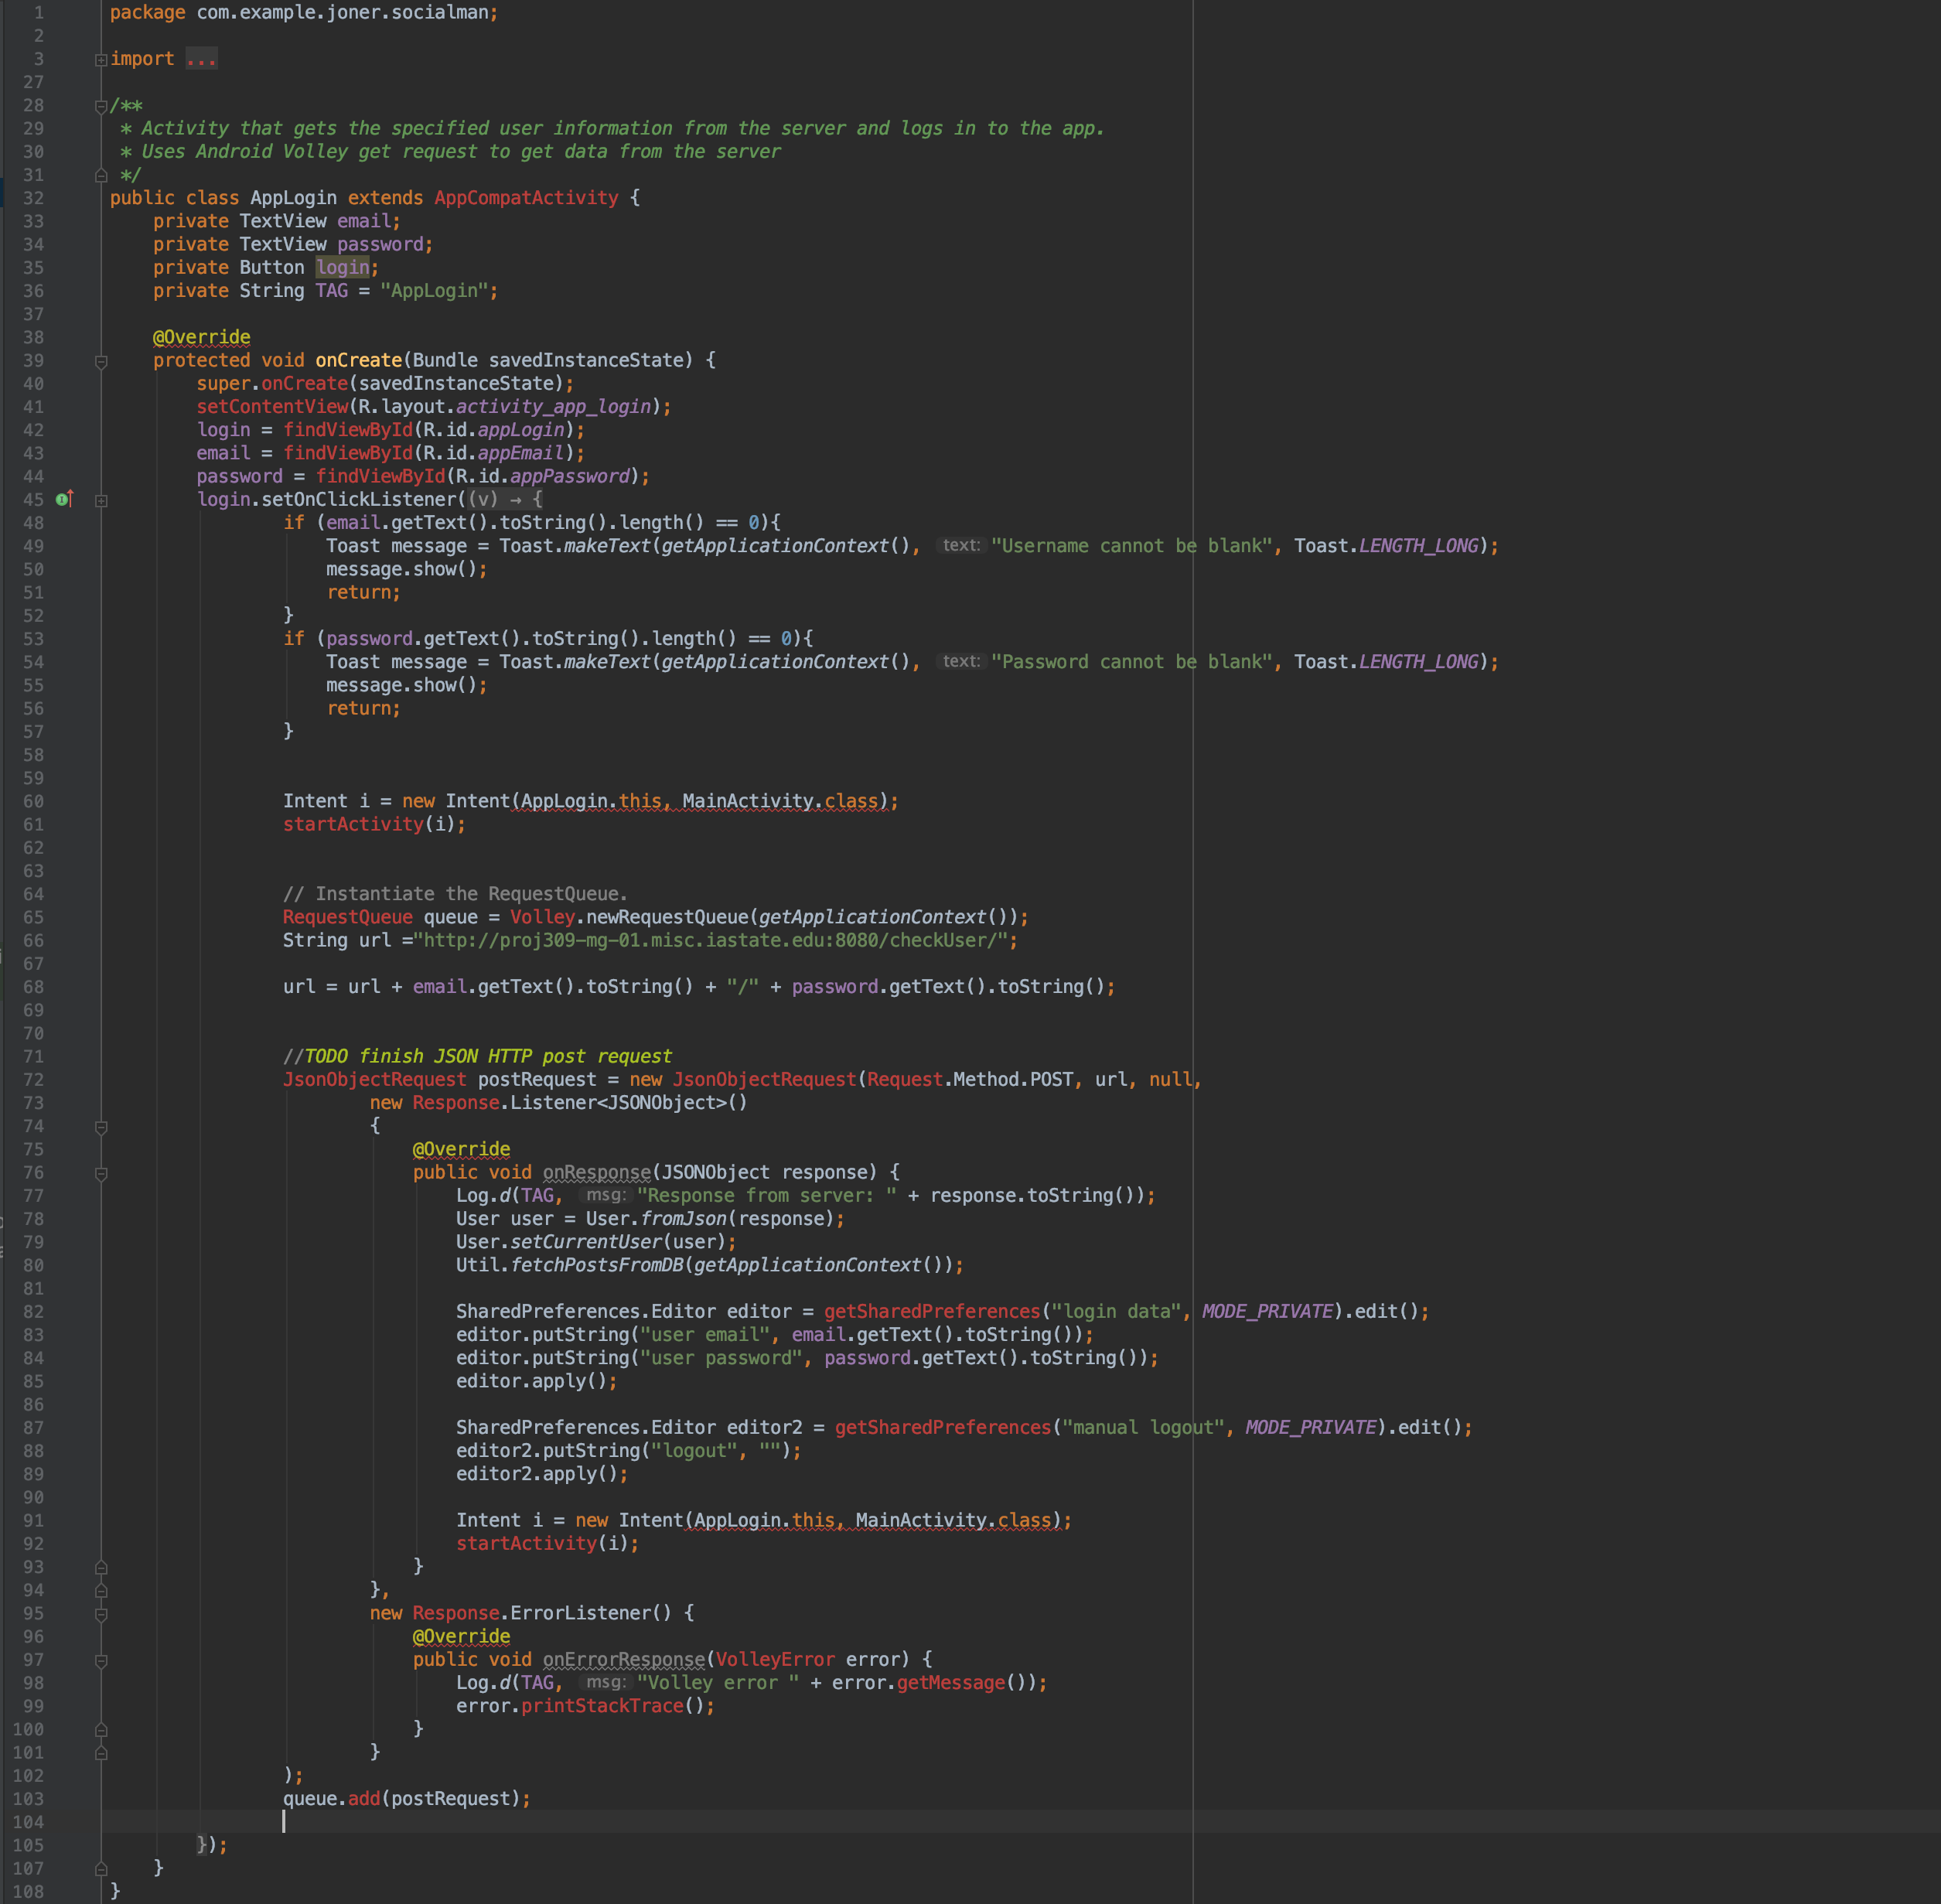This screenshot has width=1941, height=1904.
Task: Click line number 72 in the gutter
Action: (34, 1080)
